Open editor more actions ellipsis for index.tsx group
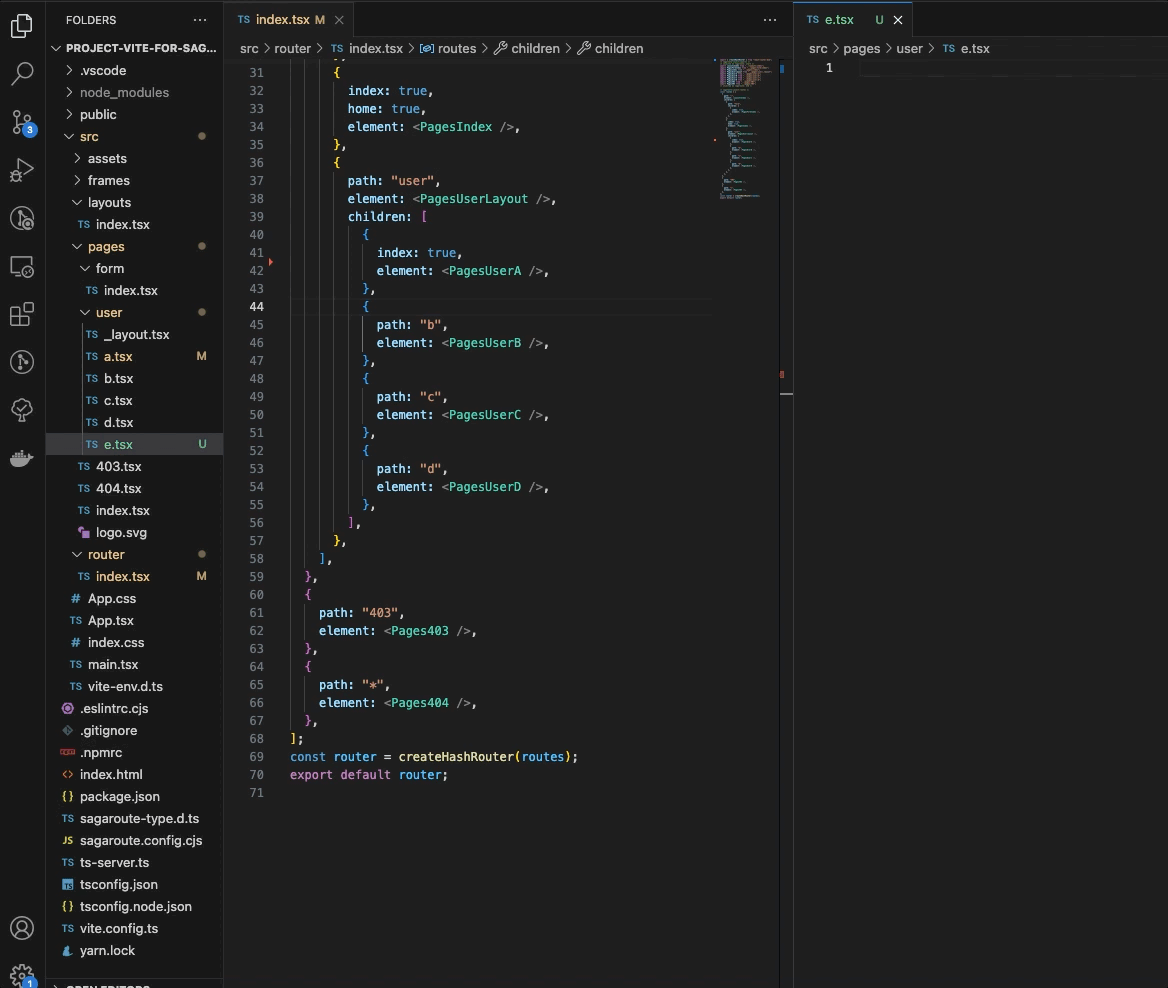1168x988 pixels. 770,20
